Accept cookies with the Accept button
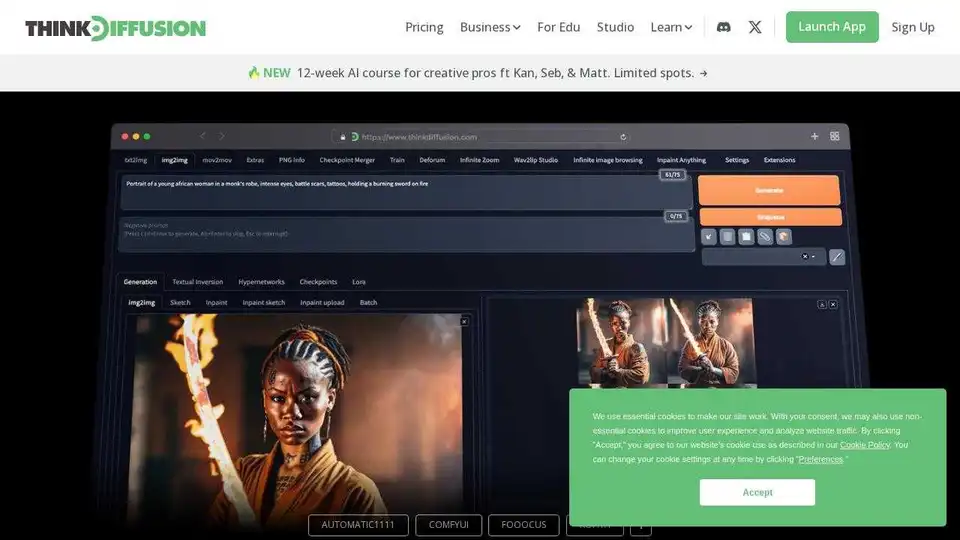This screenshot has width=960, height=540. tap(757, 492)
